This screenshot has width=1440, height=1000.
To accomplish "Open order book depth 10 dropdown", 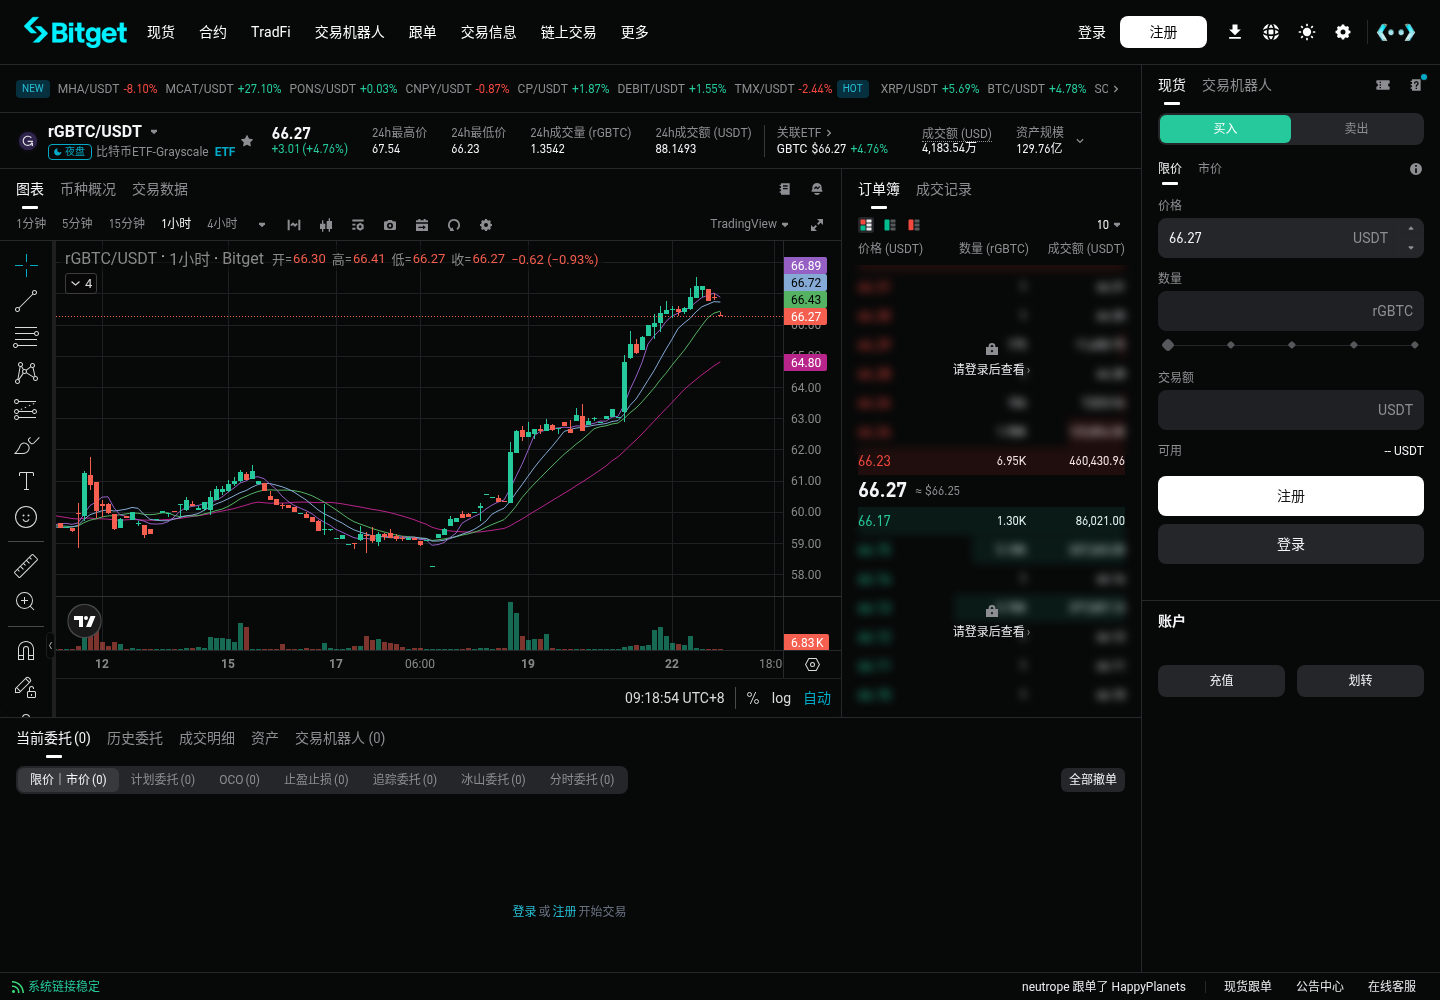I will point(1108,225).
